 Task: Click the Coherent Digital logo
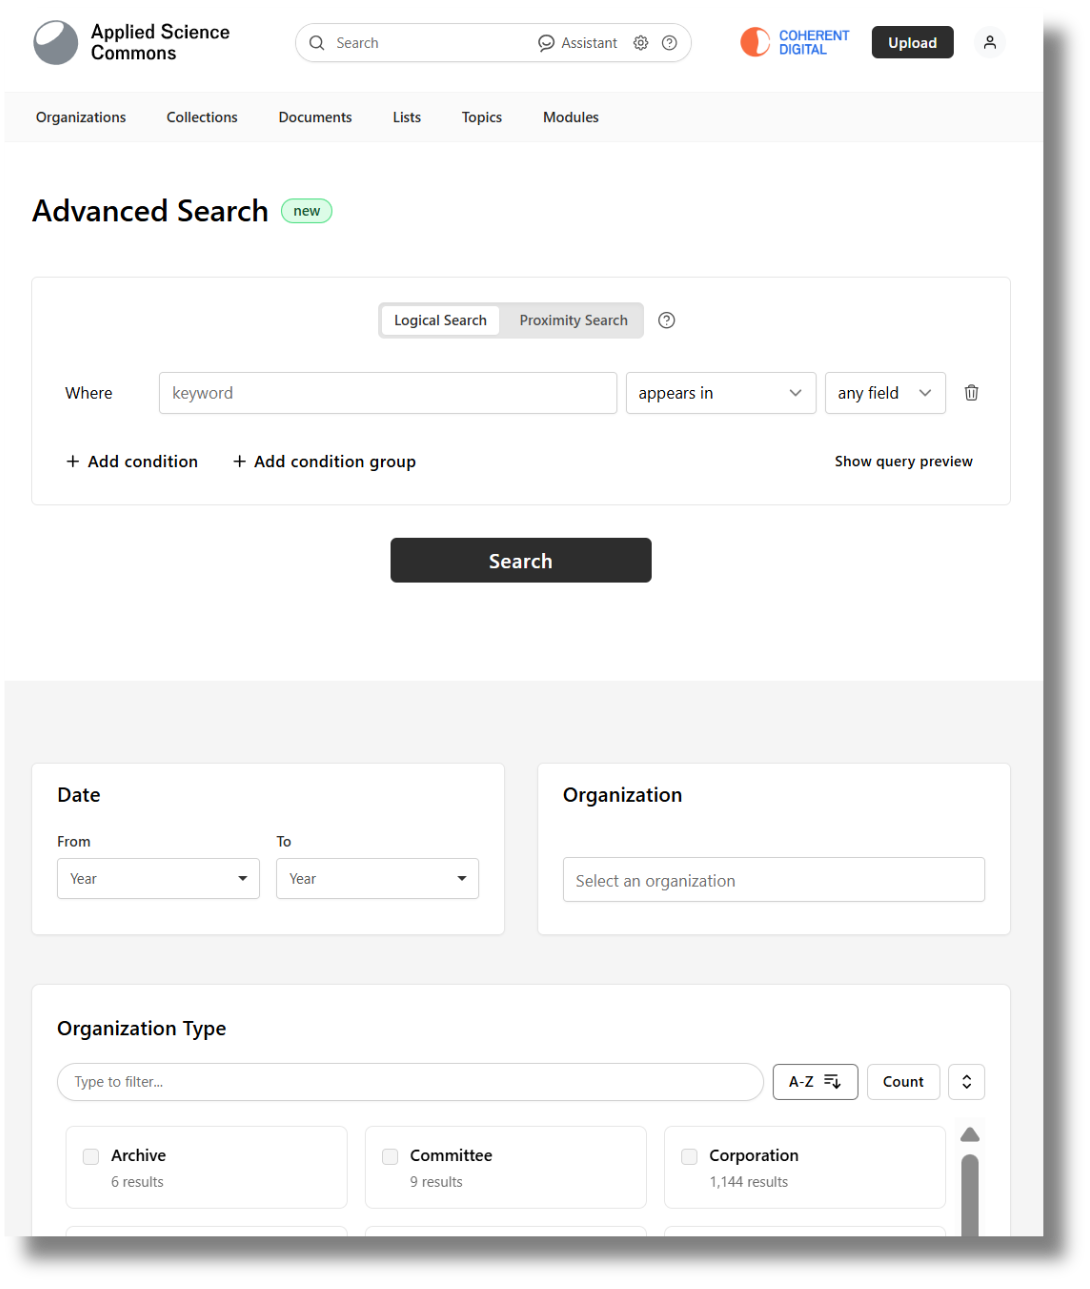coord(795,42)
